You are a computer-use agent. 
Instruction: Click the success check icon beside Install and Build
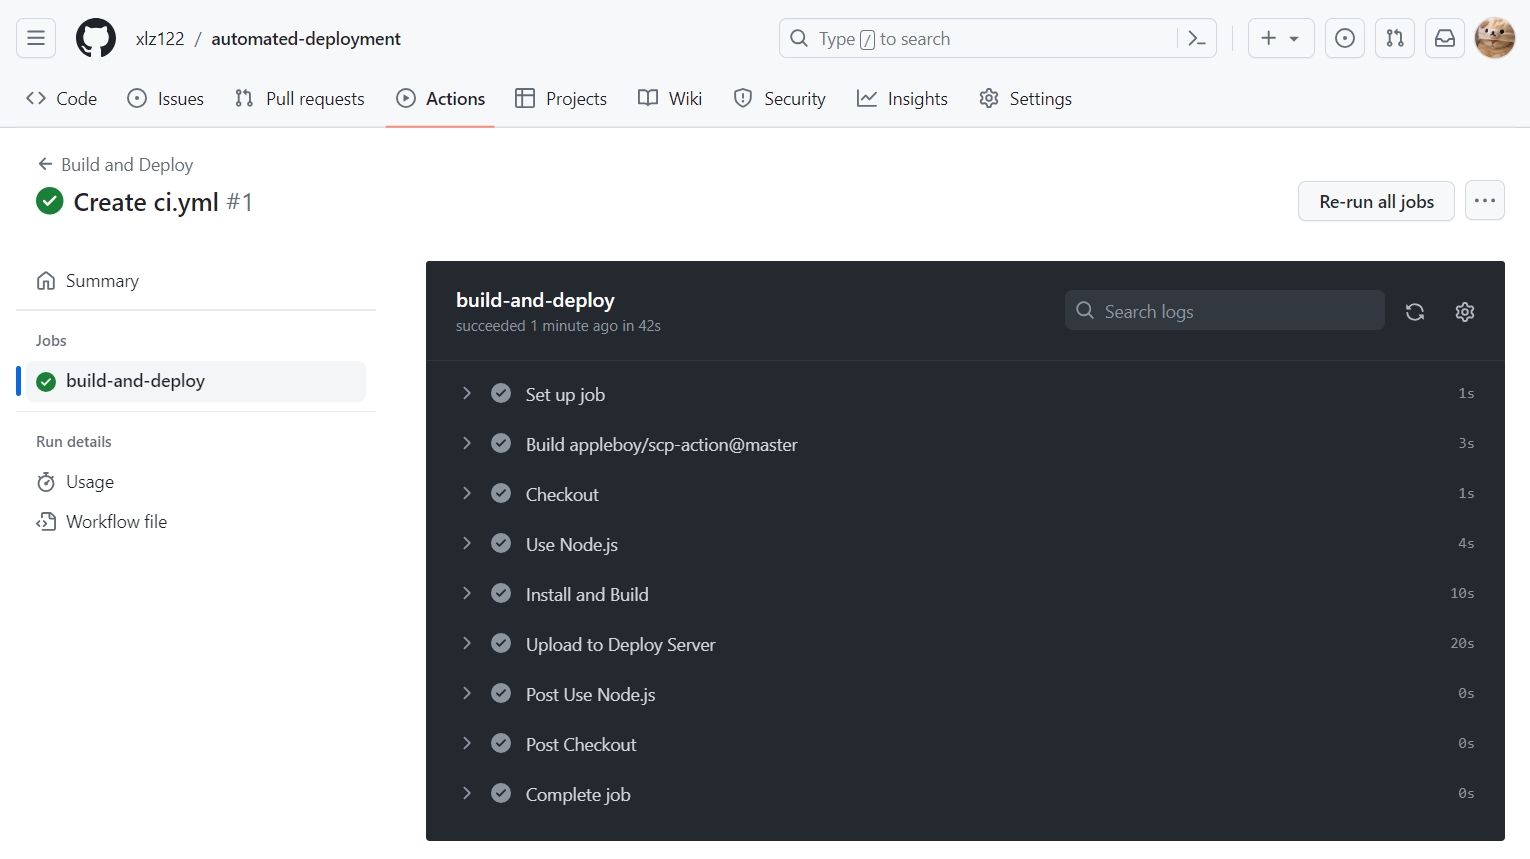[501, 593]
